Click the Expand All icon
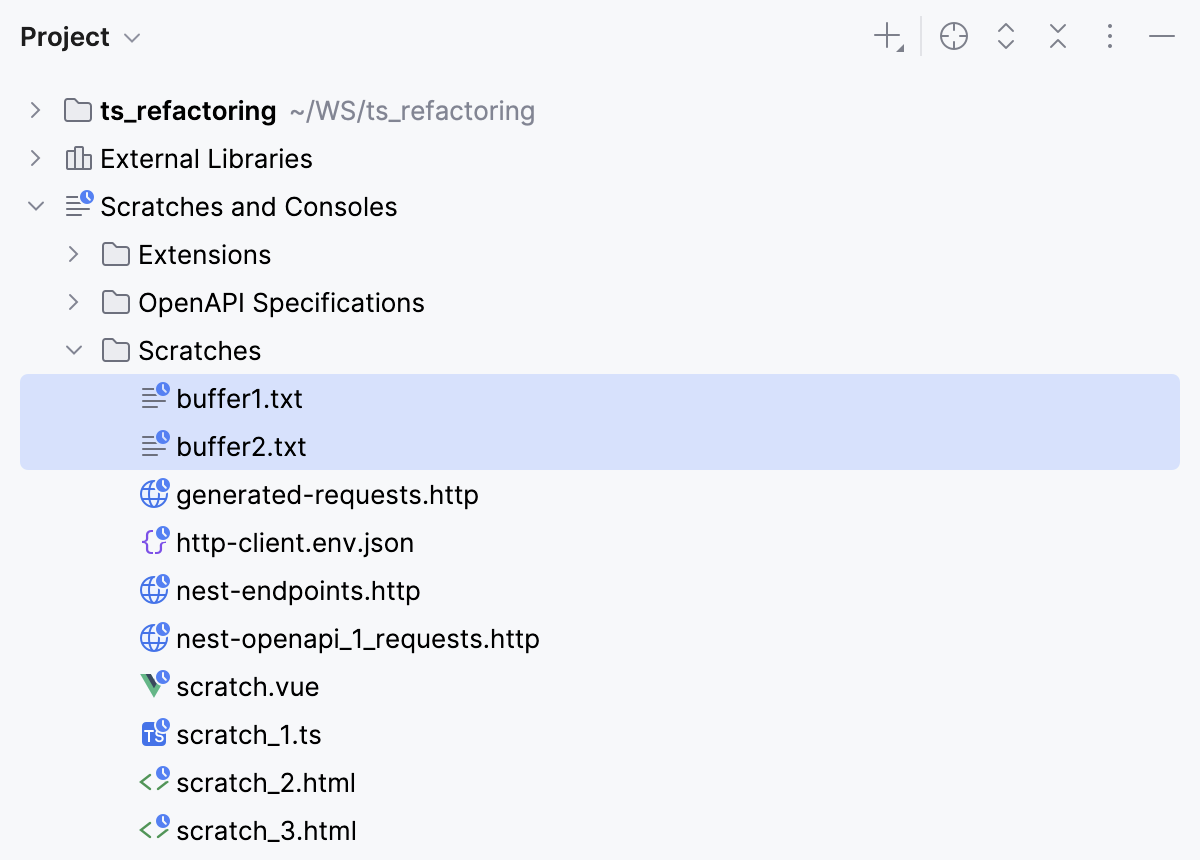Viewport: 1200px width, 860px height. point(1006,38)
